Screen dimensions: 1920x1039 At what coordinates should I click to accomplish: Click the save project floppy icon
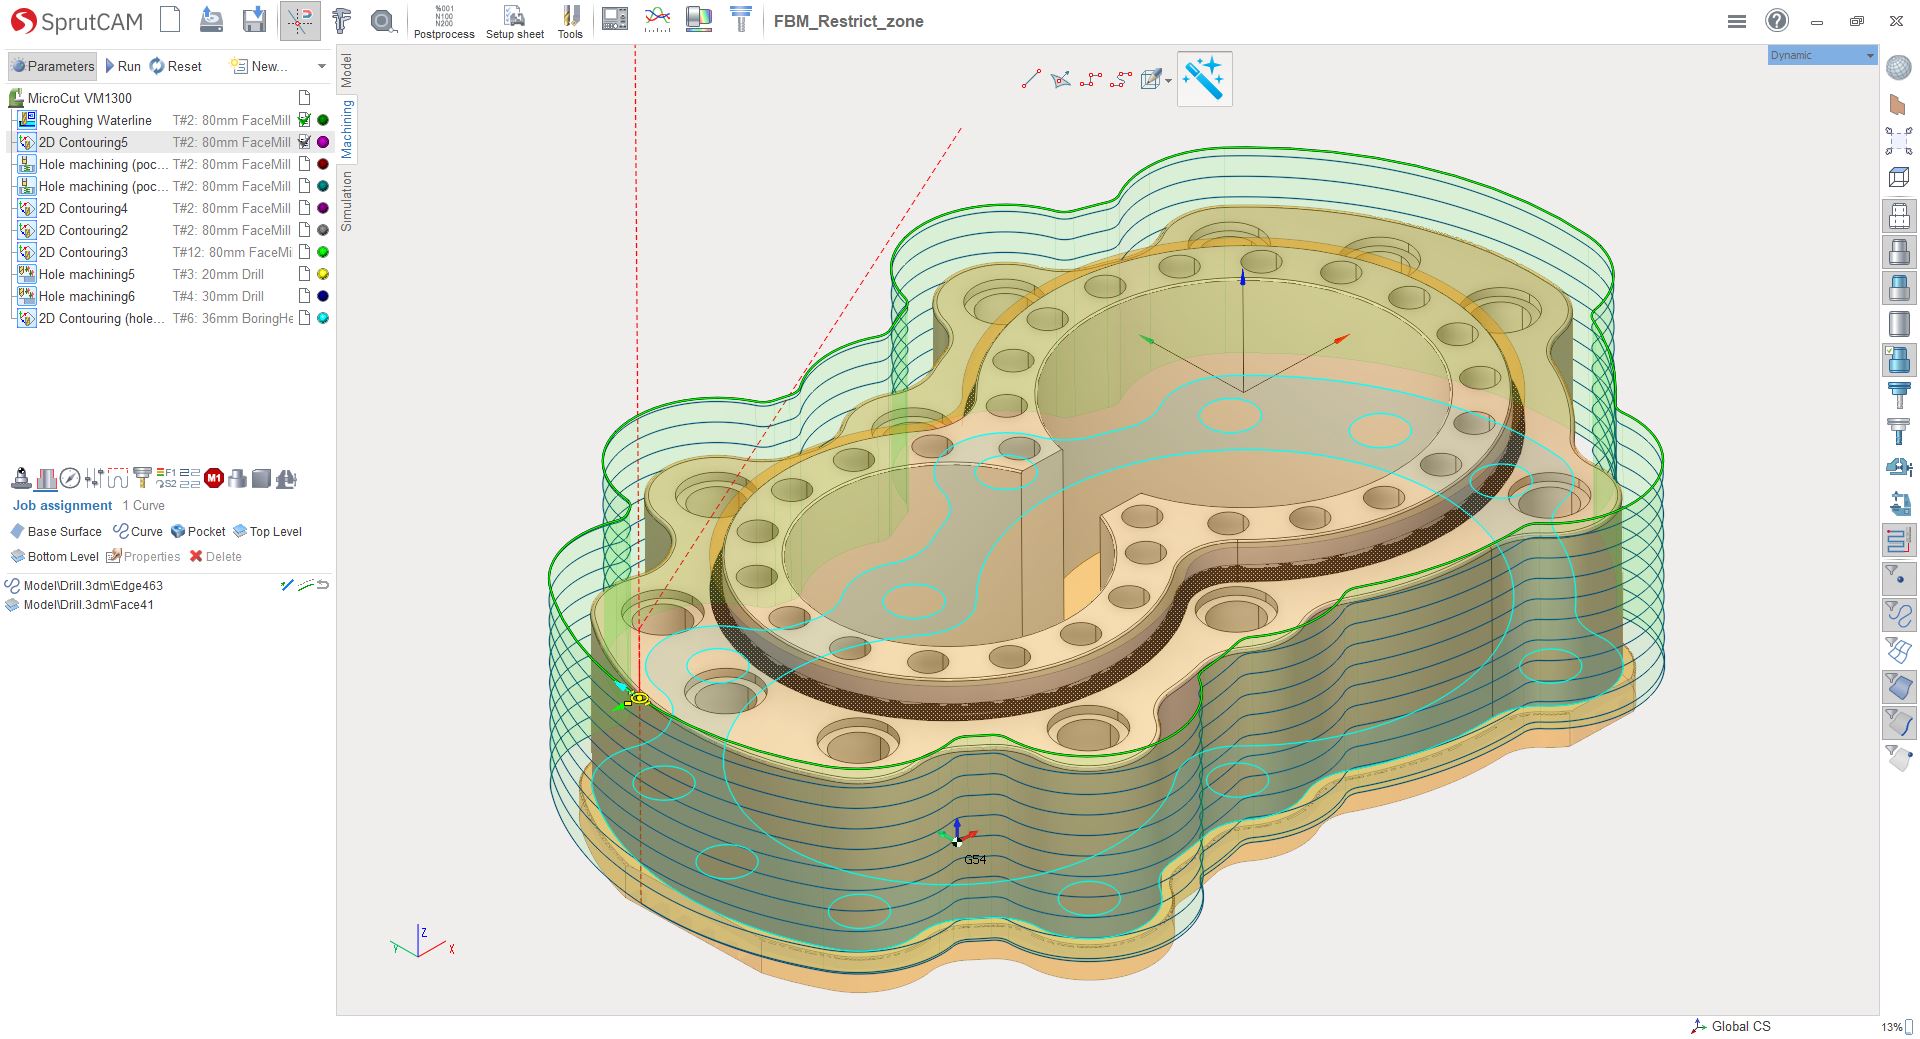pos(255,20)
